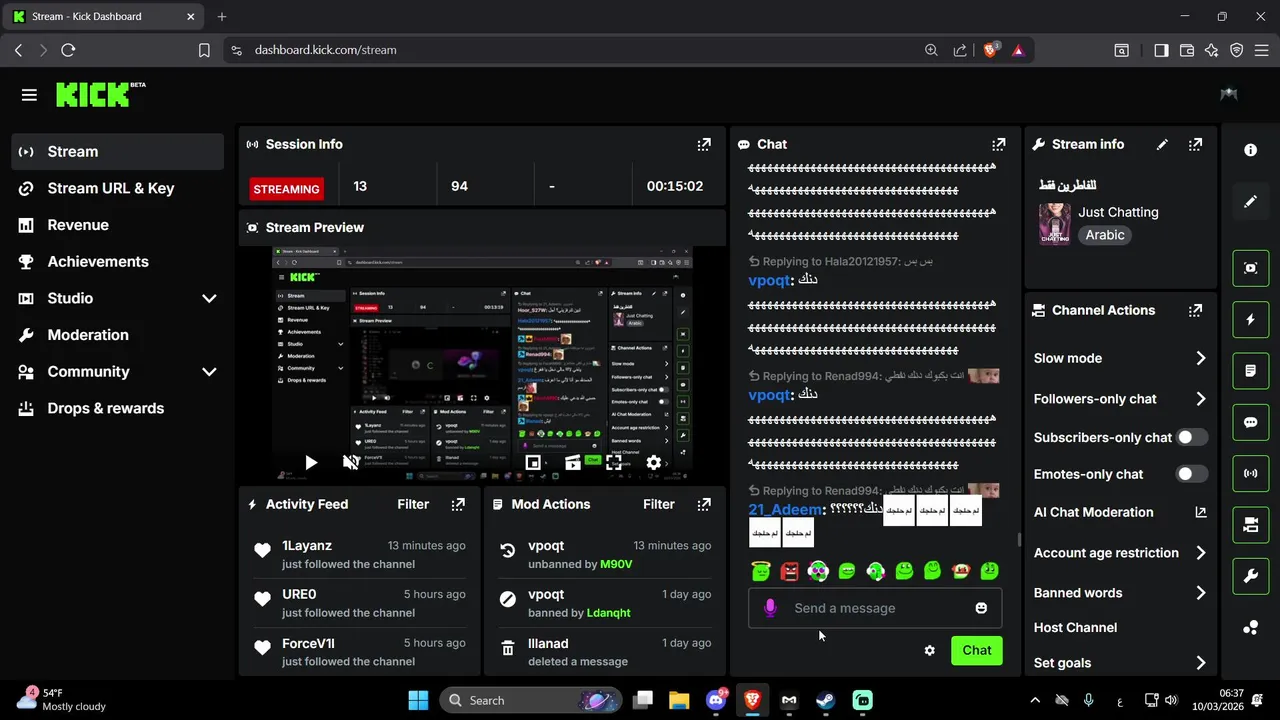This screenshot has height=720, width=1280.
Task: Select Stream in the sidebar
Action: pyautogui.click(x=118, y=152)
